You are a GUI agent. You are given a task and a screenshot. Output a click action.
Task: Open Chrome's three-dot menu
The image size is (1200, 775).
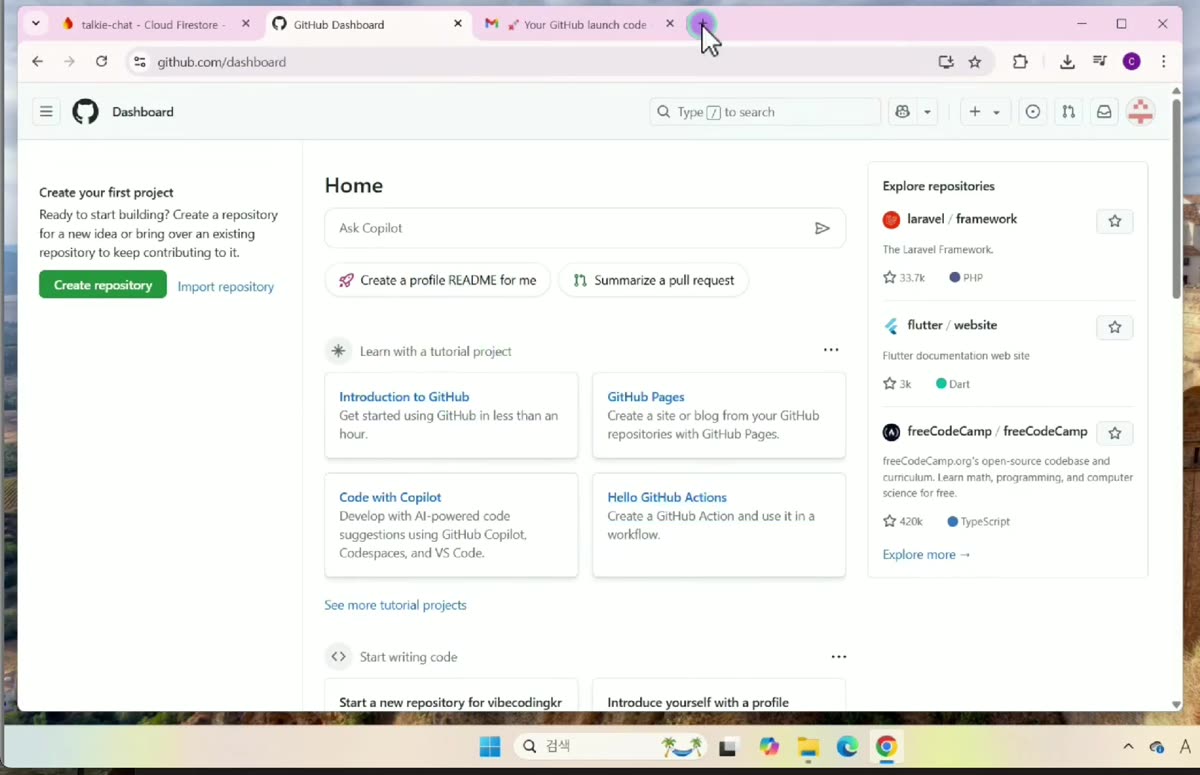[1163, 62]
